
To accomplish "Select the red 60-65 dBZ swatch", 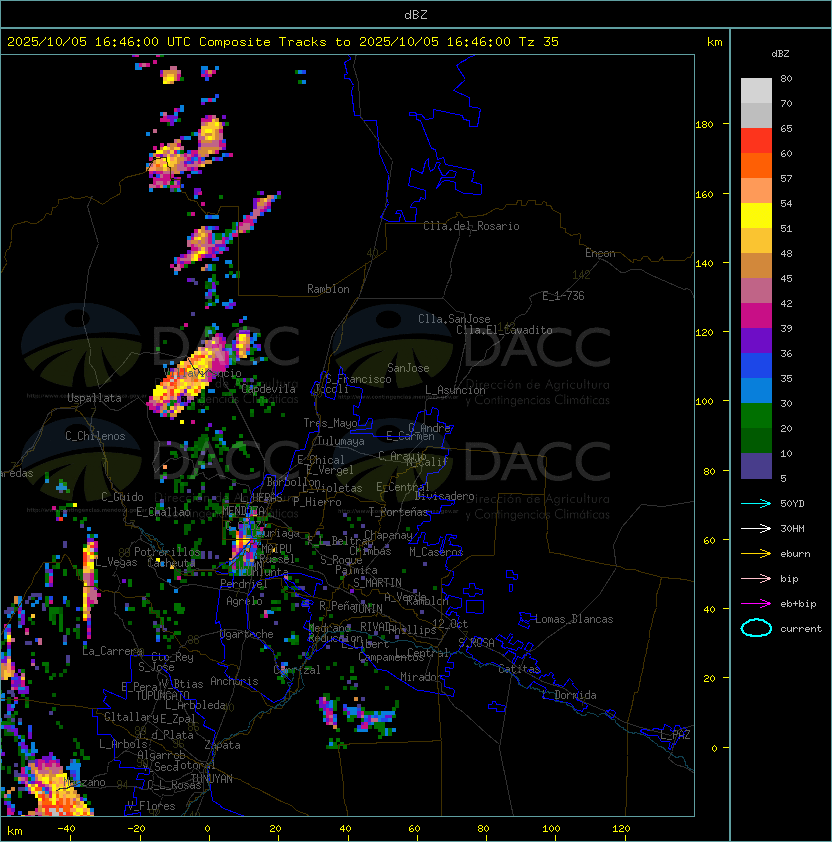I will coord(756,141).
